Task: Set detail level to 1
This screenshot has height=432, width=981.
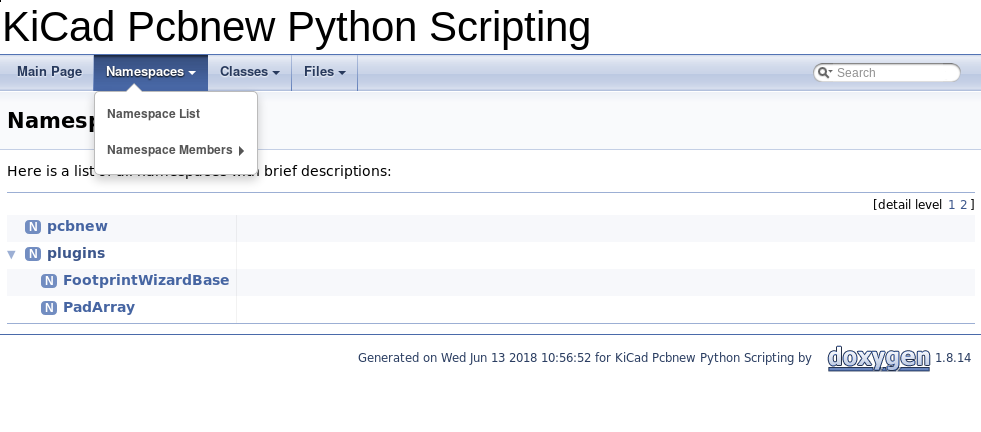Action: pyautogui.click(x=951, y=204)
